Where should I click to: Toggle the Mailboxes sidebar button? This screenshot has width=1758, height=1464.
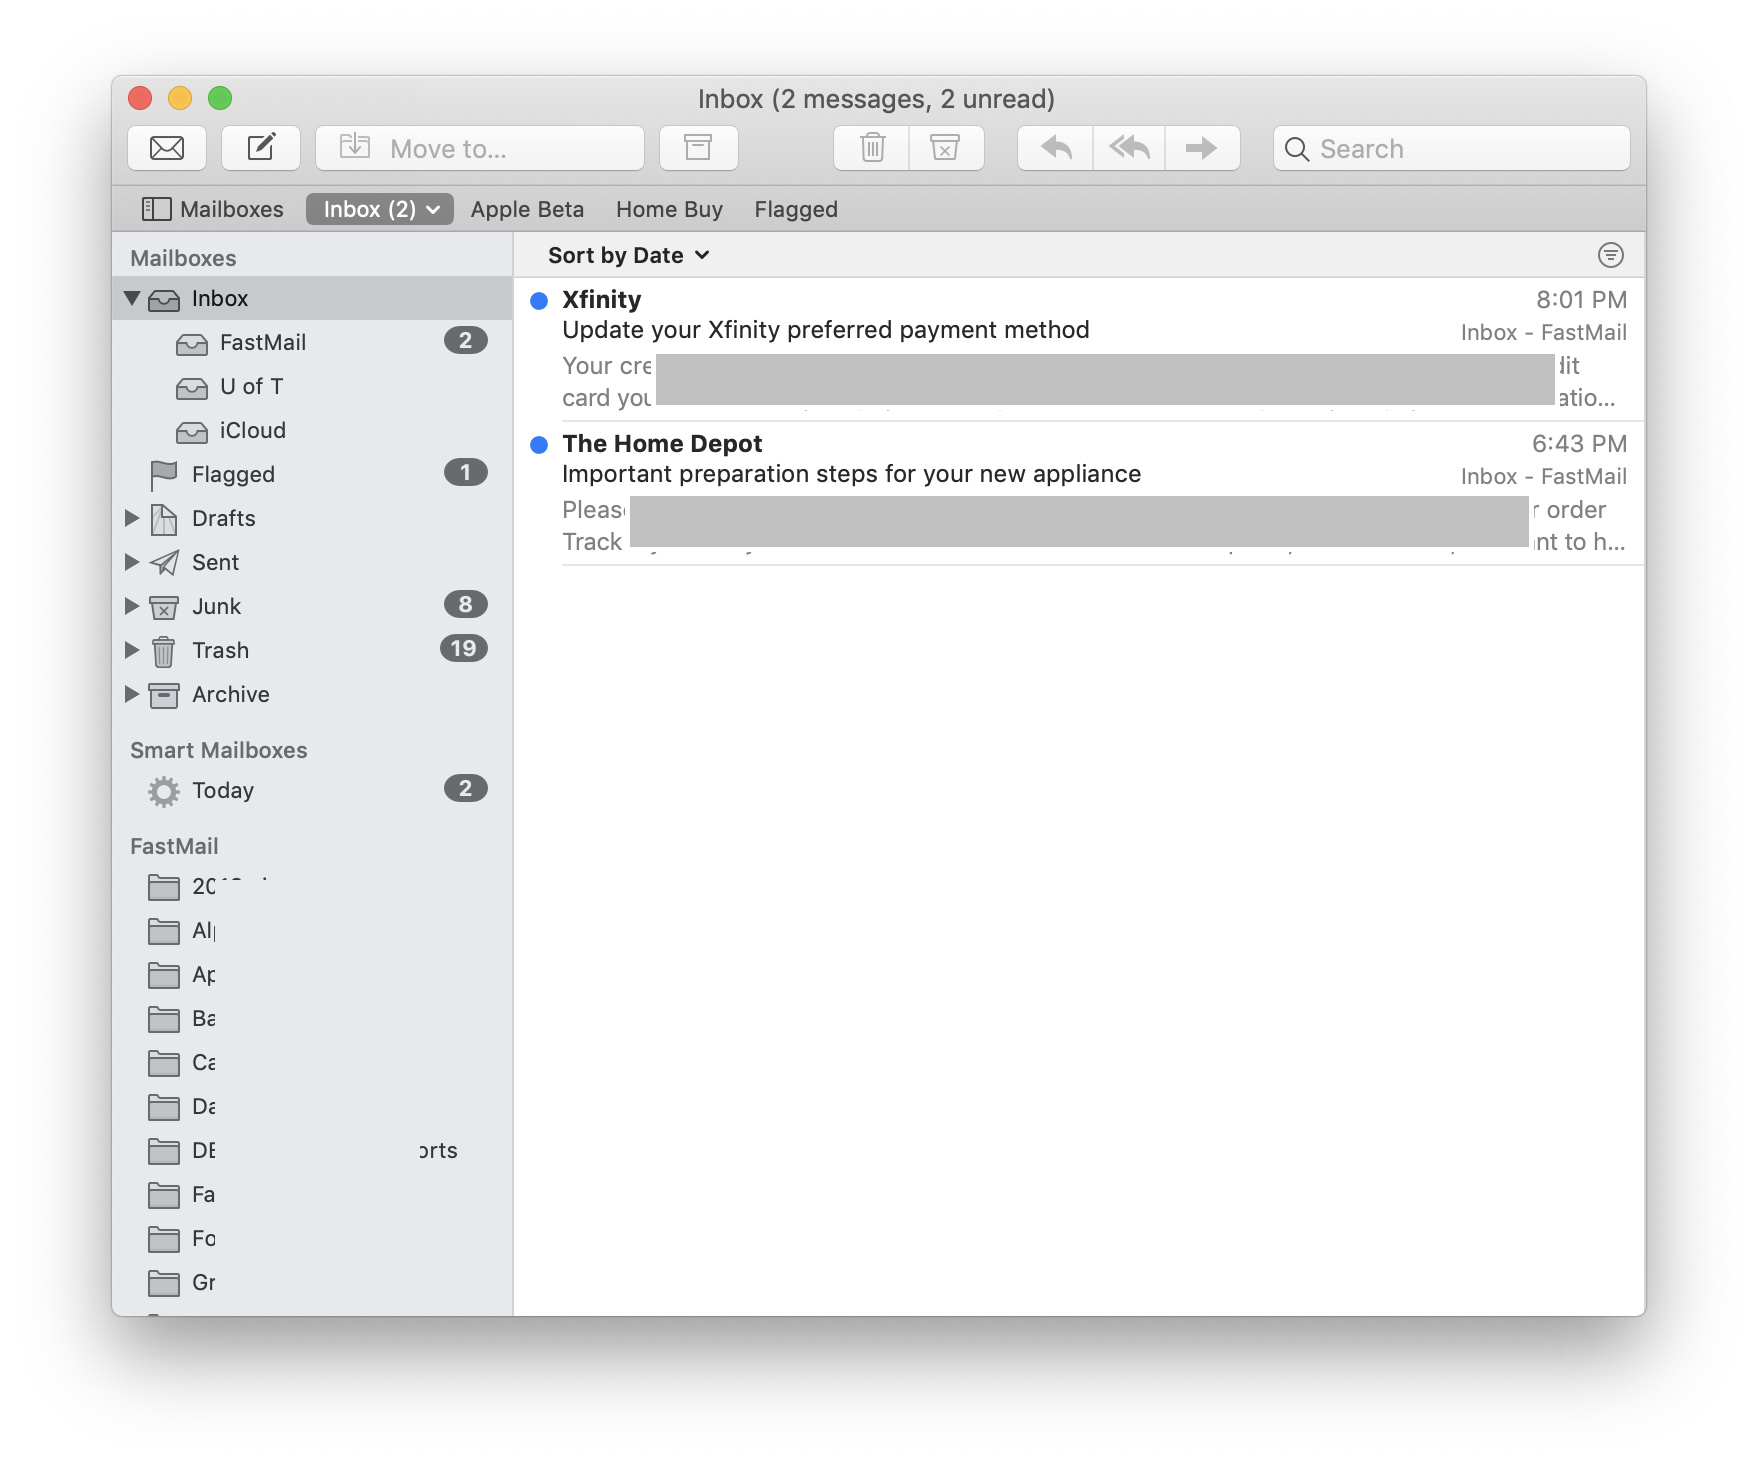[x=212, y=209]
